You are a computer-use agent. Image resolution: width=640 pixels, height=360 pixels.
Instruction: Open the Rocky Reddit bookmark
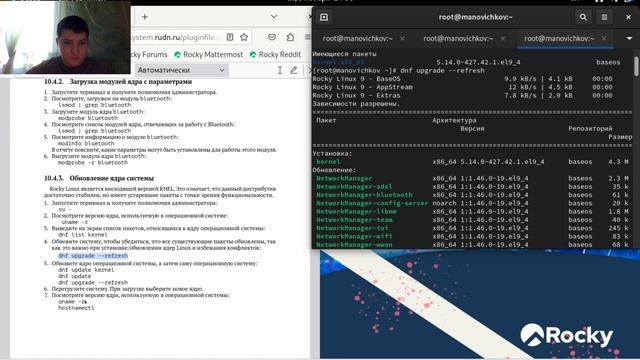(276, 54)
